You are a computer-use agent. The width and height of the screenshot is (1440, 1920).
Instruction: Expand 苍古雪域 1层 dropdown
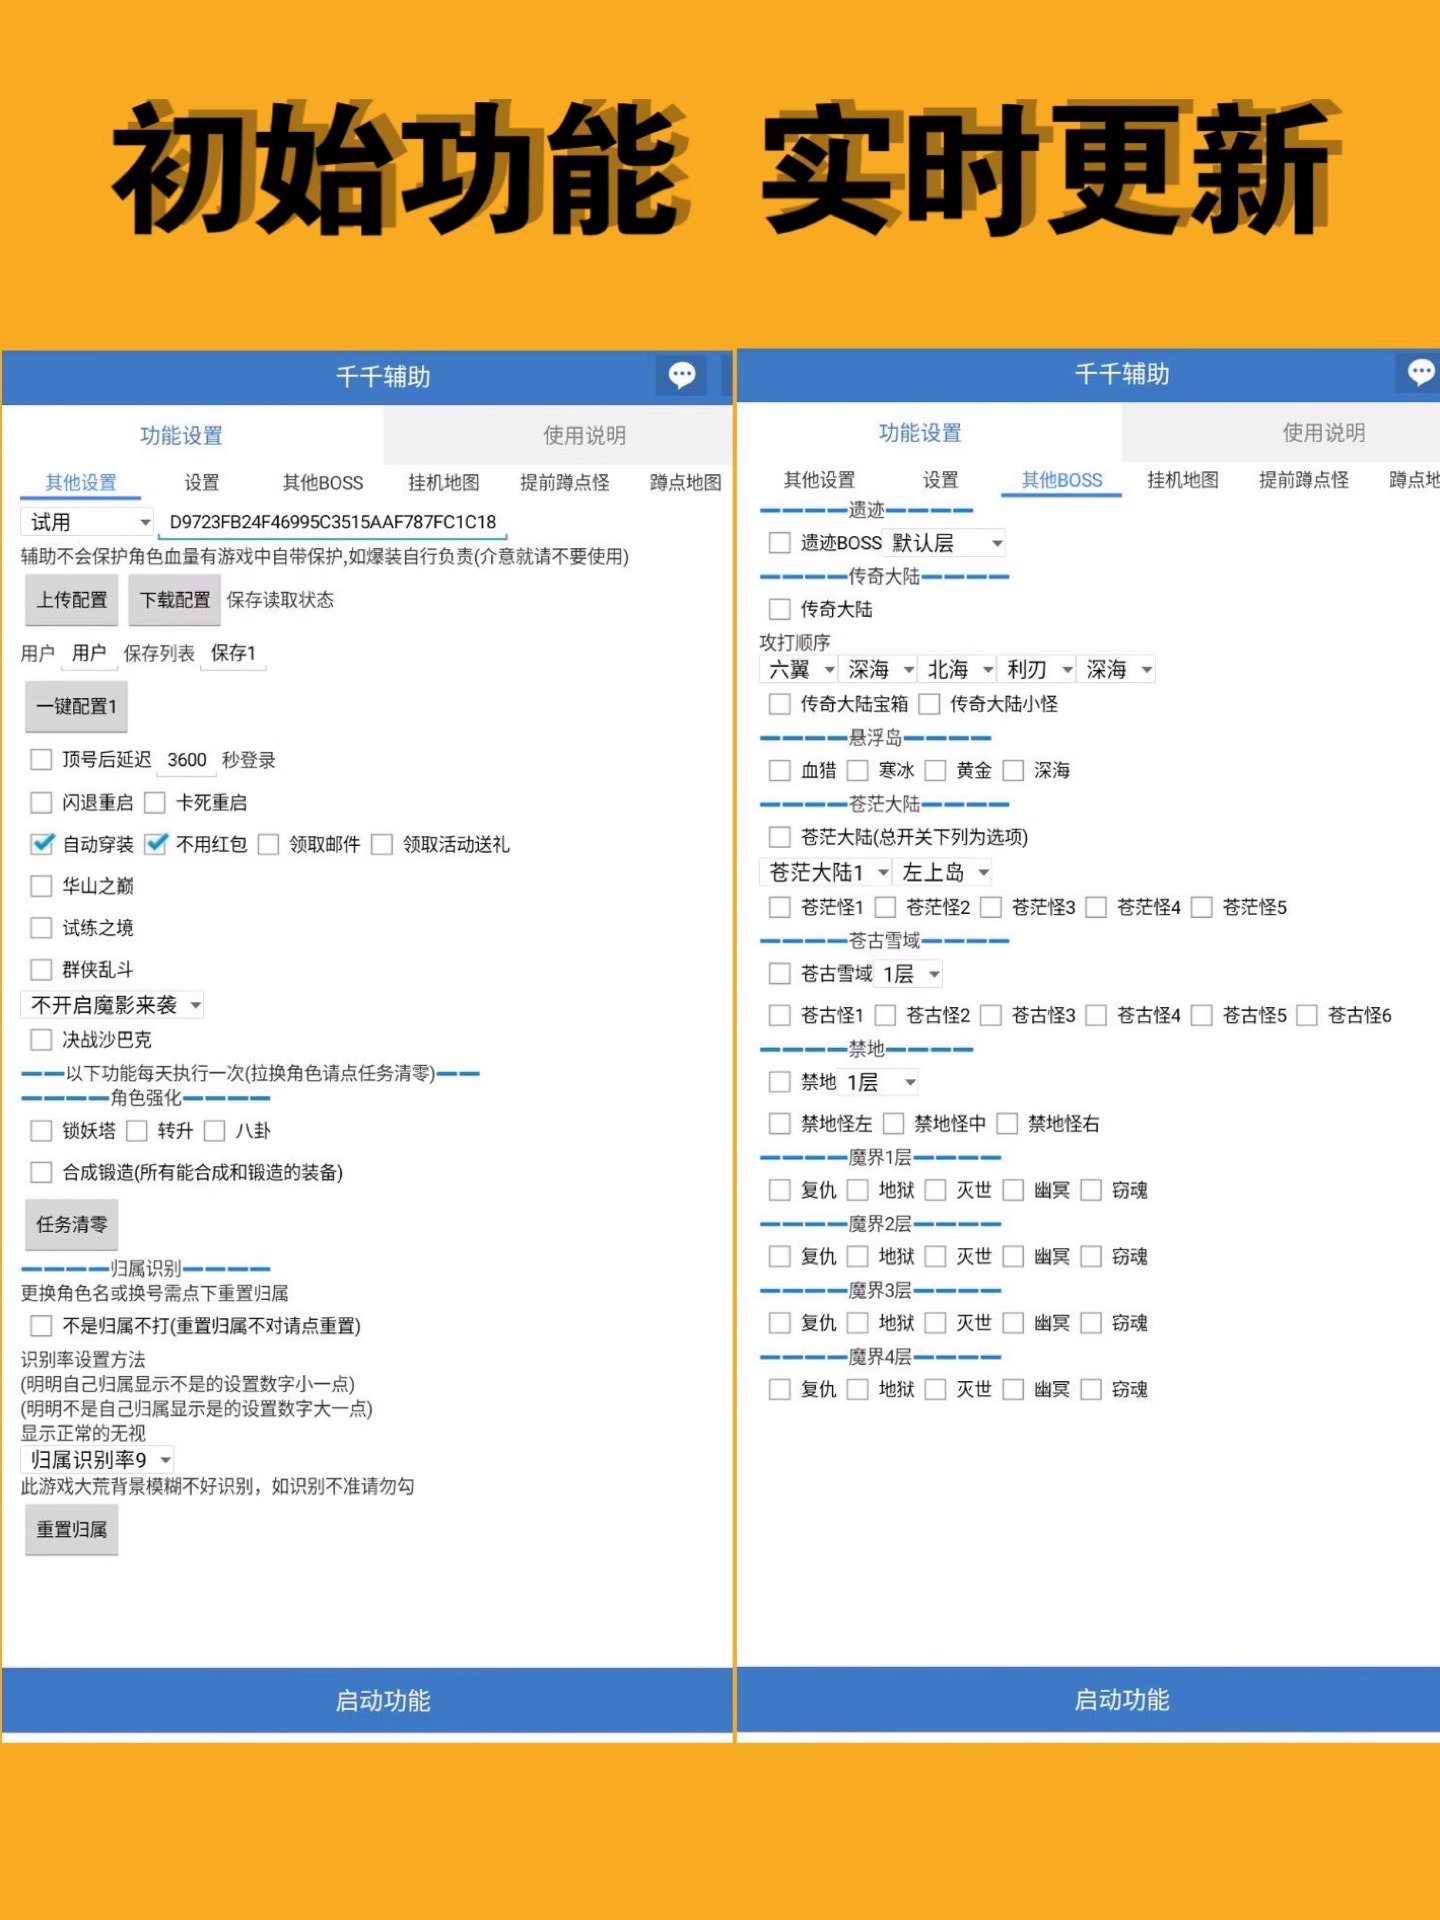[x=910, y=974]
